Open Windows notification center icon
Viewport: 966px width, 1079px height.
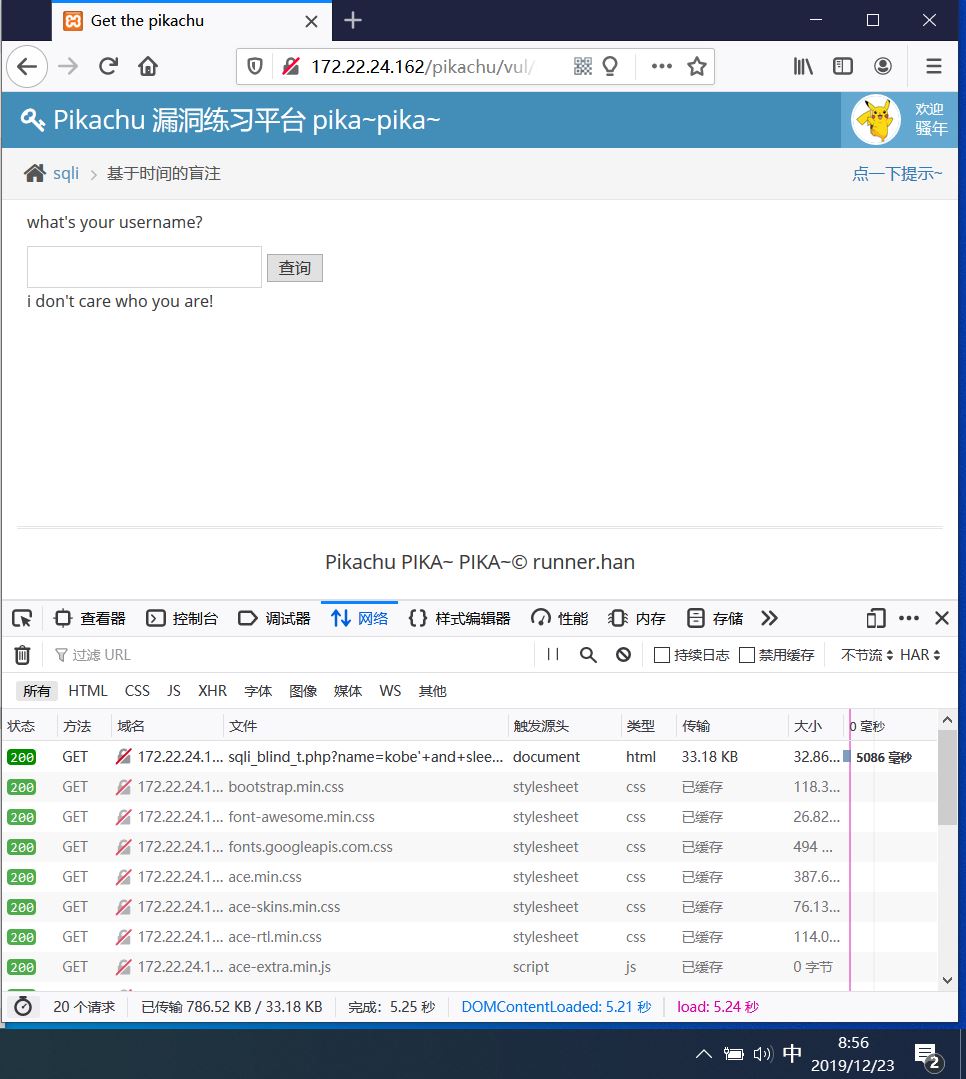[x=928, y=1054]
